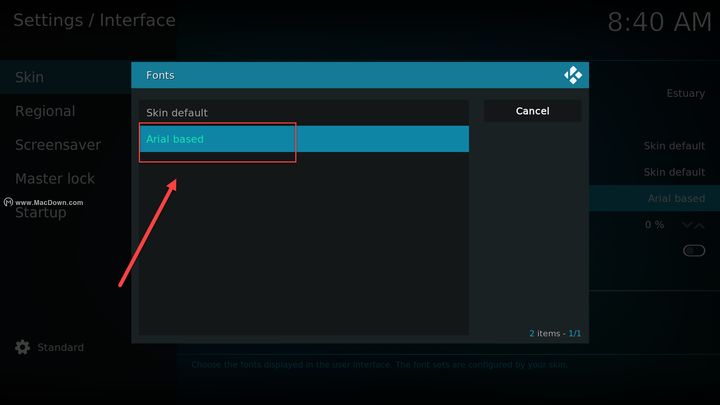Open the Skin settings category
720x405 pixels.
point(66,77)
